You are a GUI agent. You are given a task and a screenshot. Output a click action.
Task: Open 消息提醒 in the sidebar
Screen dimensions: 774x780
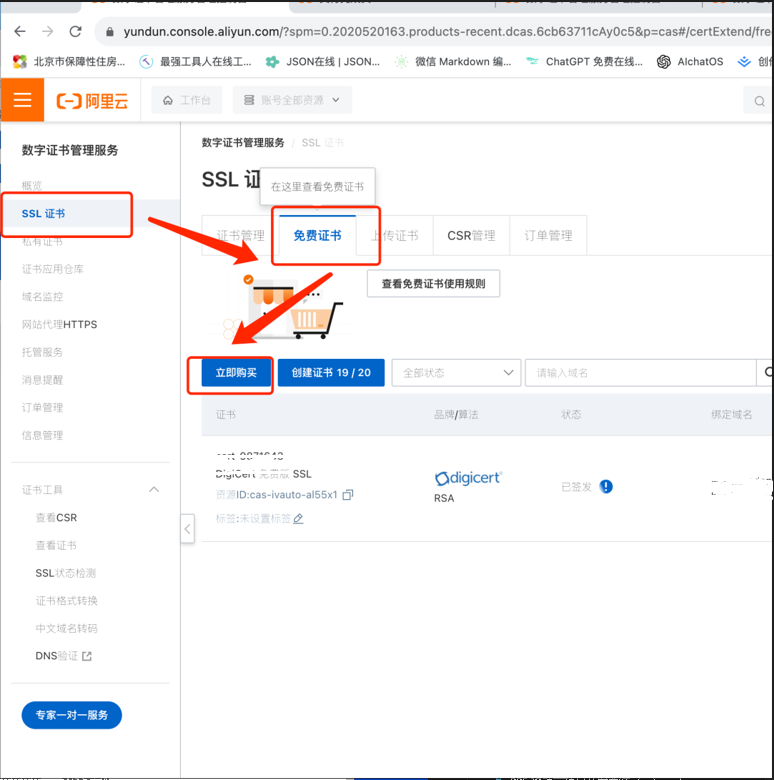(x=42, y=380)
